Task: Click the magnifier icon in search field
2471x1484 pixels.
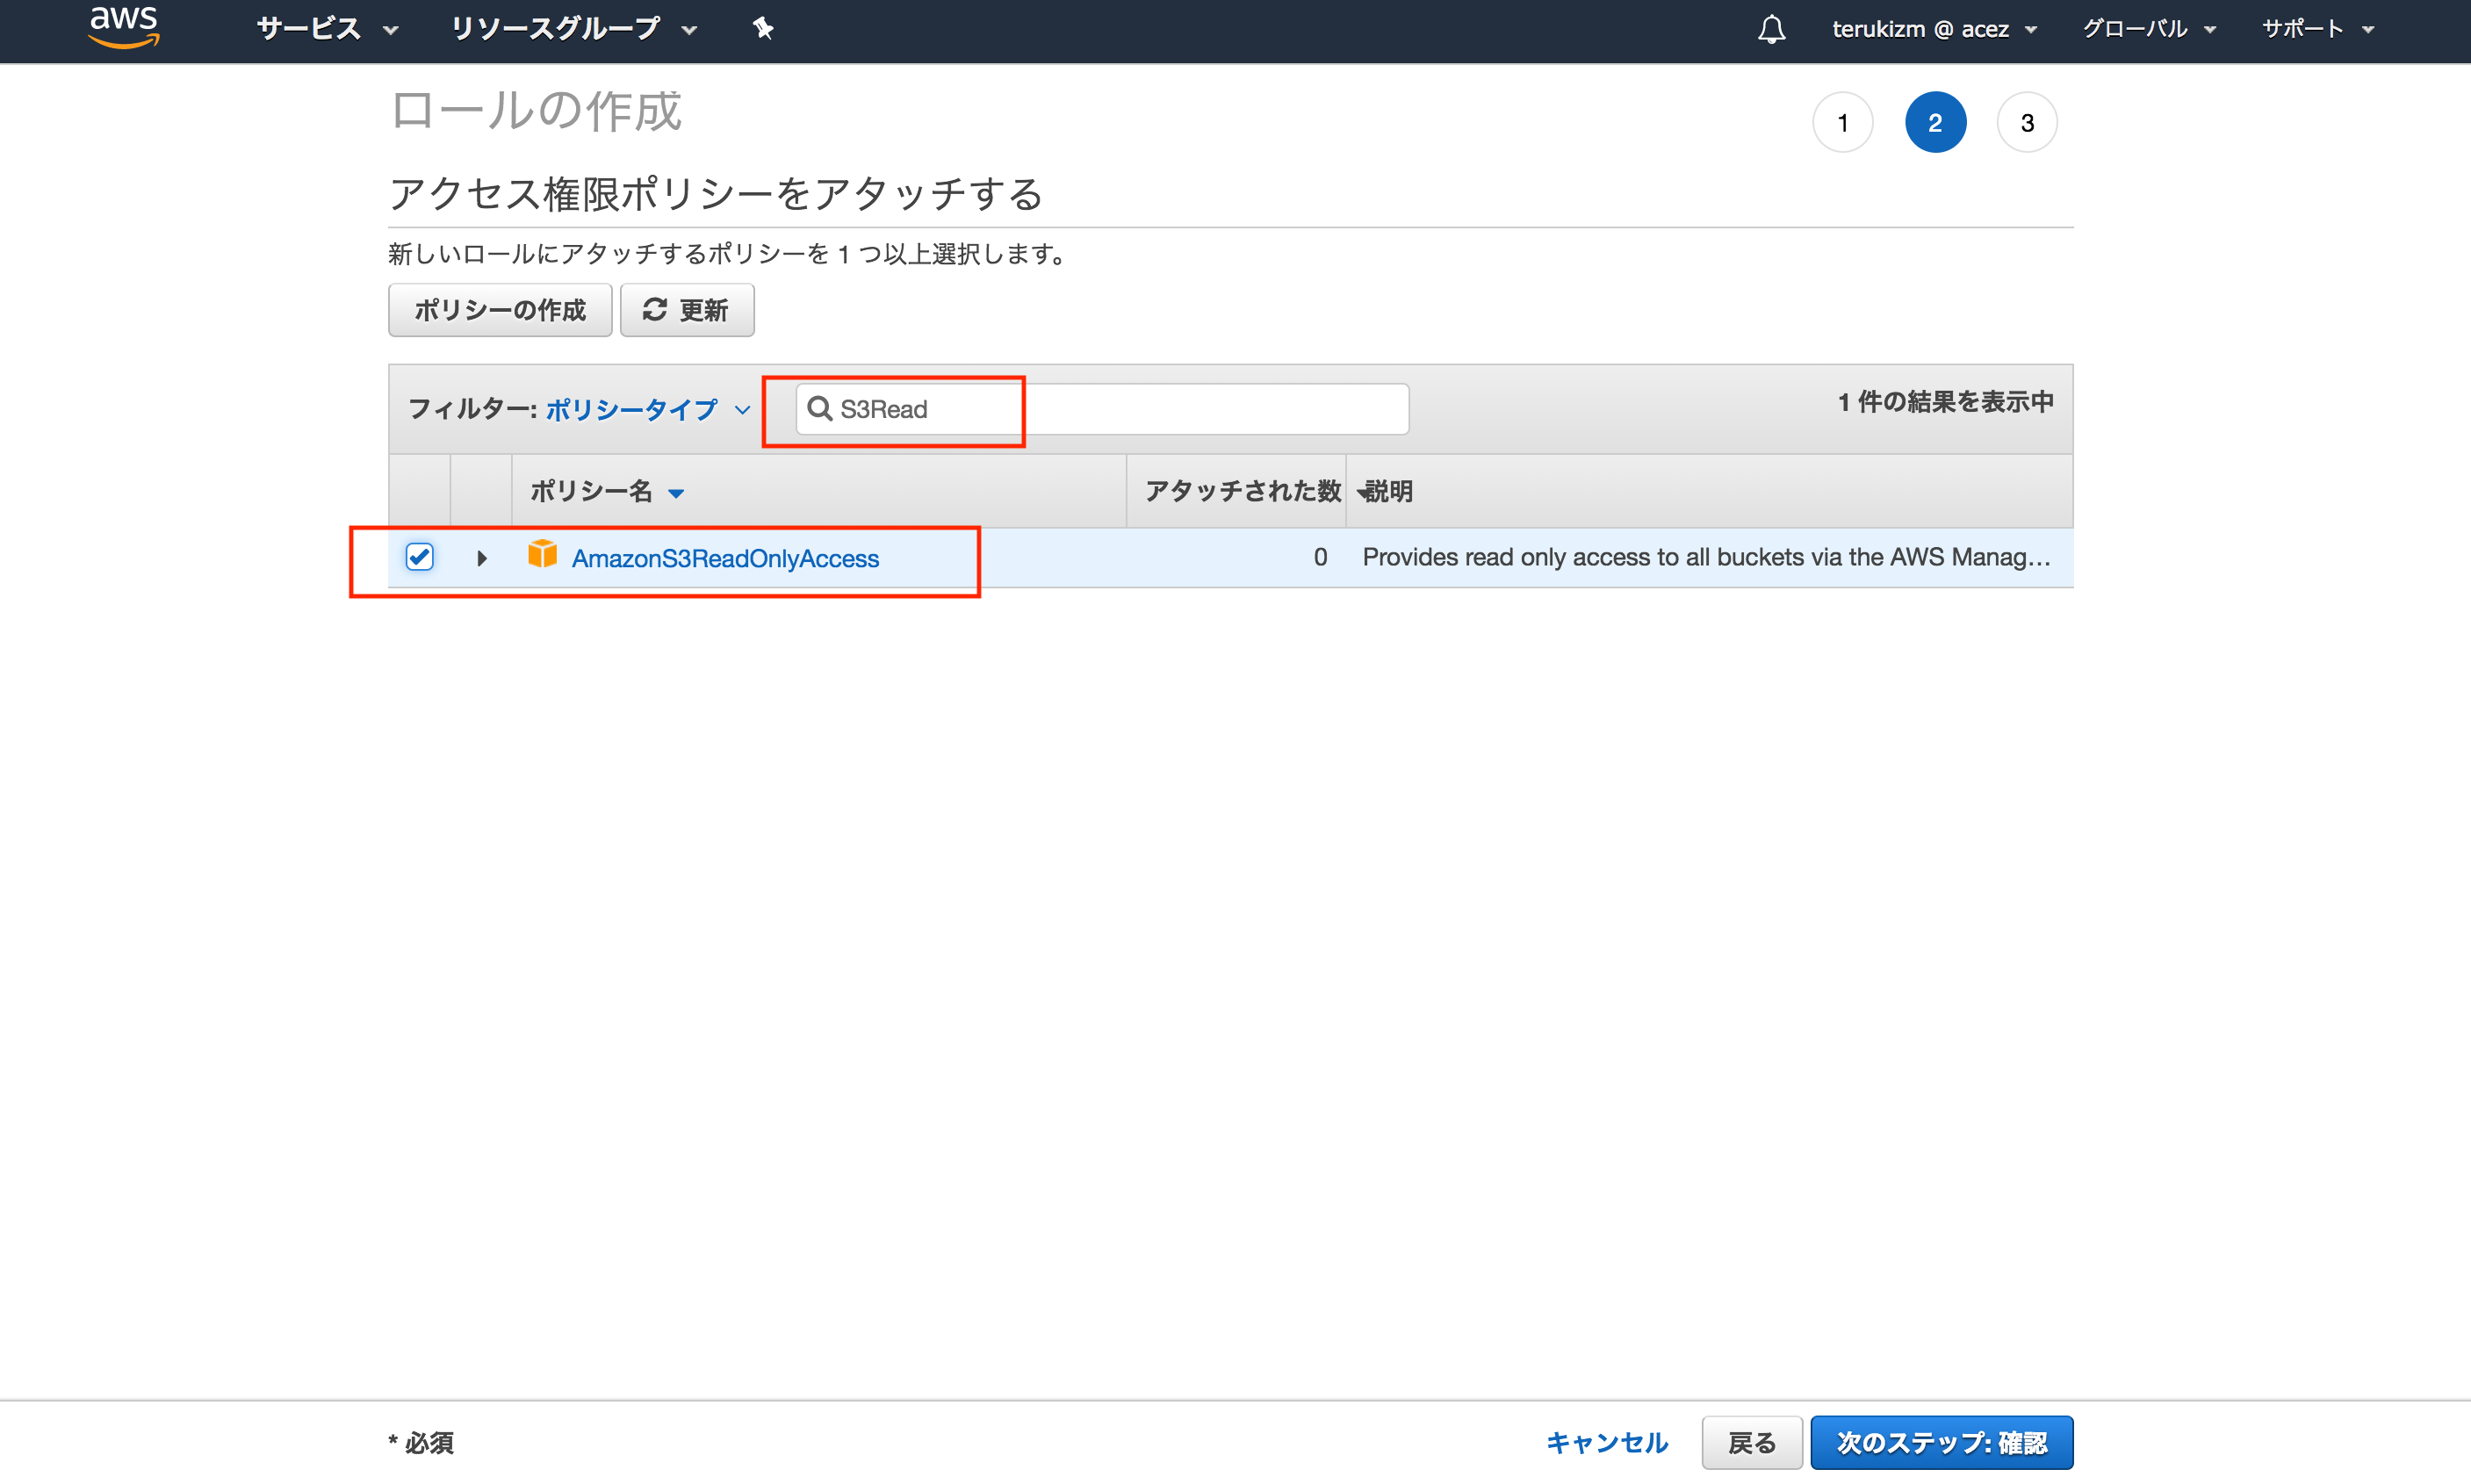Action: coord(820,408)
